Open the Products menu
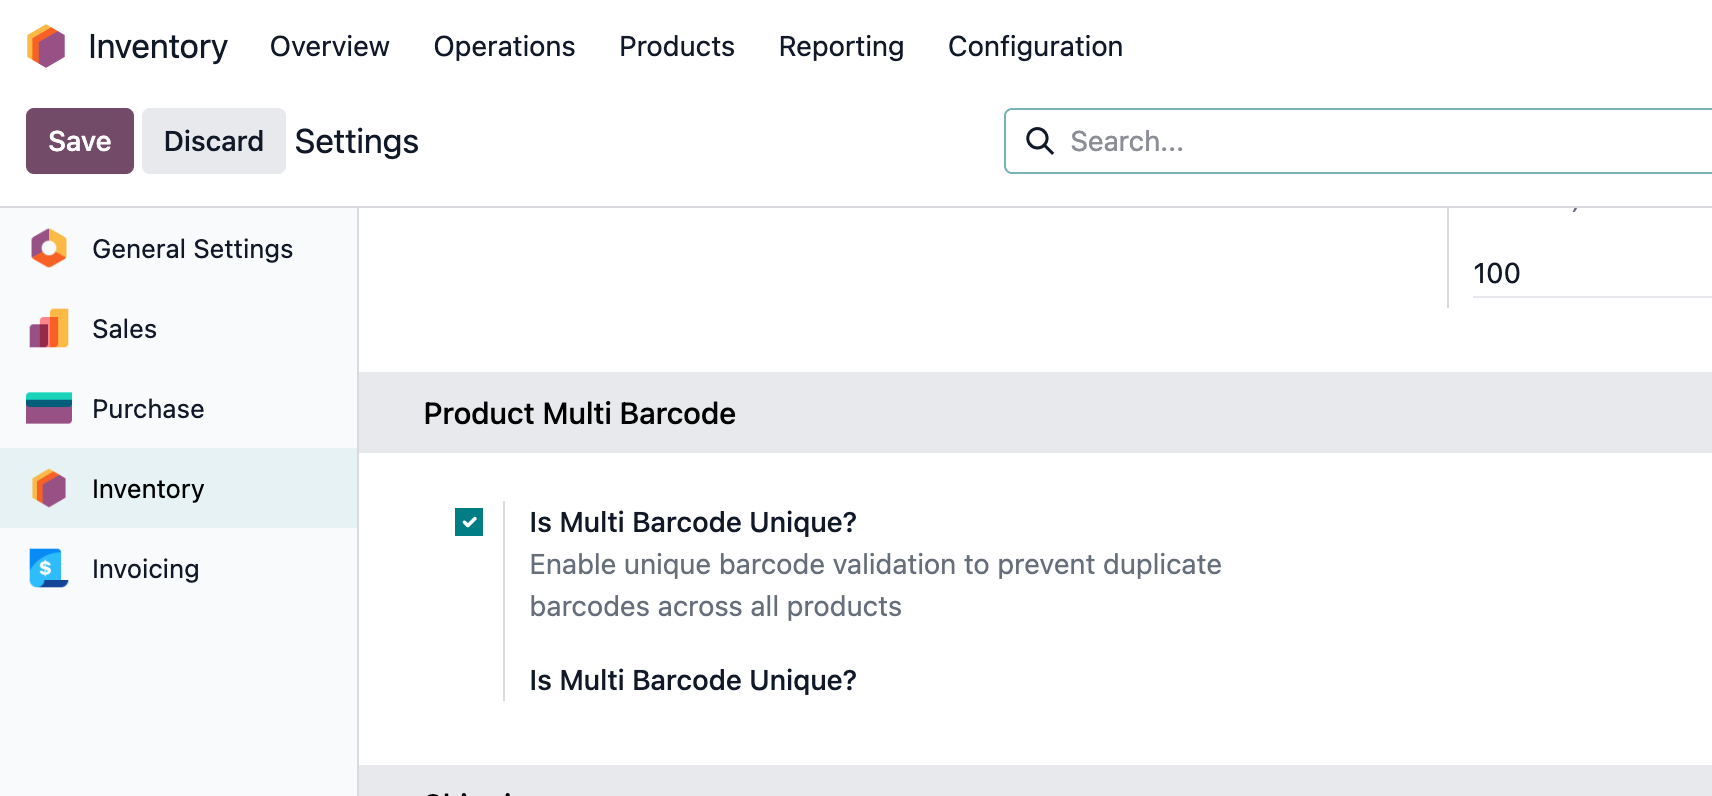This screenshot has height=796, width=1712. coord(677,46)
